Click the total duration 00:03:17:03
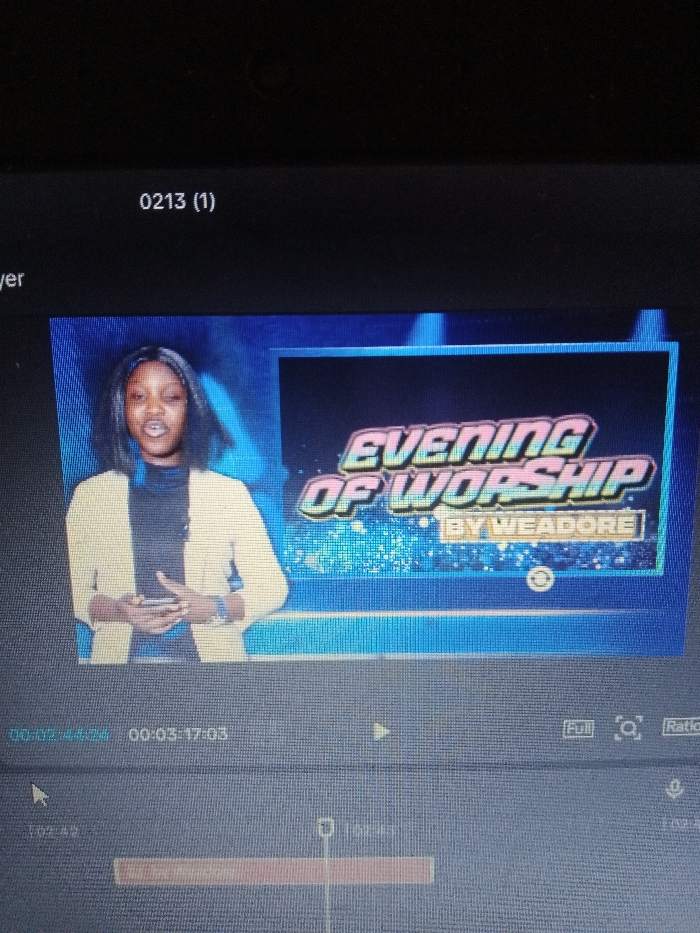The image size is (700, 933). (x=178, y=734)
